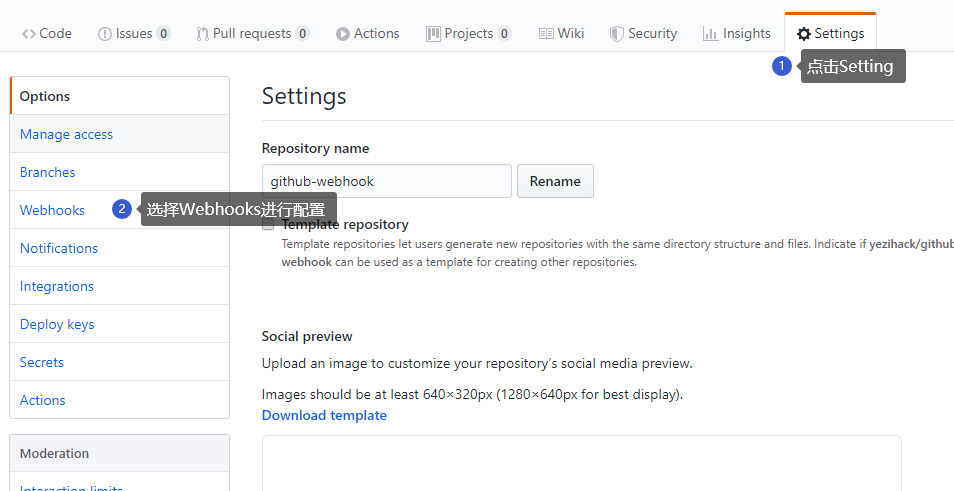Click the Wiki book icon
The width and height of the screenshot is (954, 491).
pos(546,34)
